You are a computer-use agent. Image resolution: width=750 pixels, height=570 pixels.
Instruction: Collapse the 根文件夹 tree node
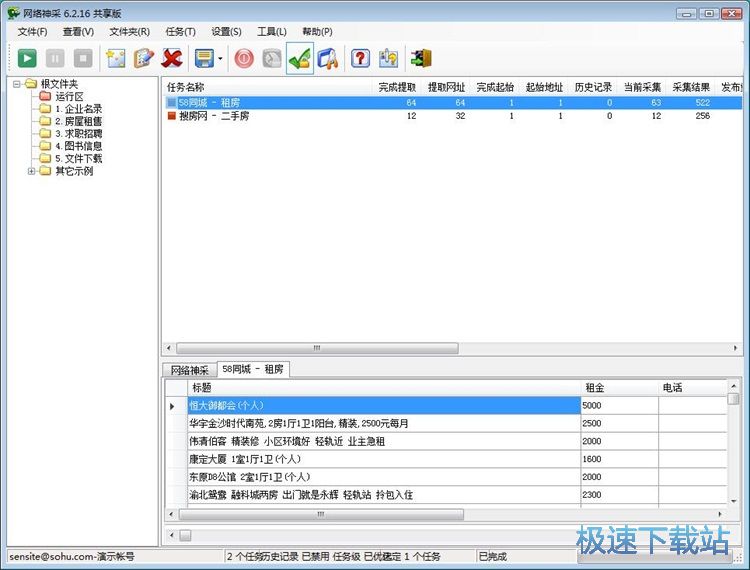(17, 84)
